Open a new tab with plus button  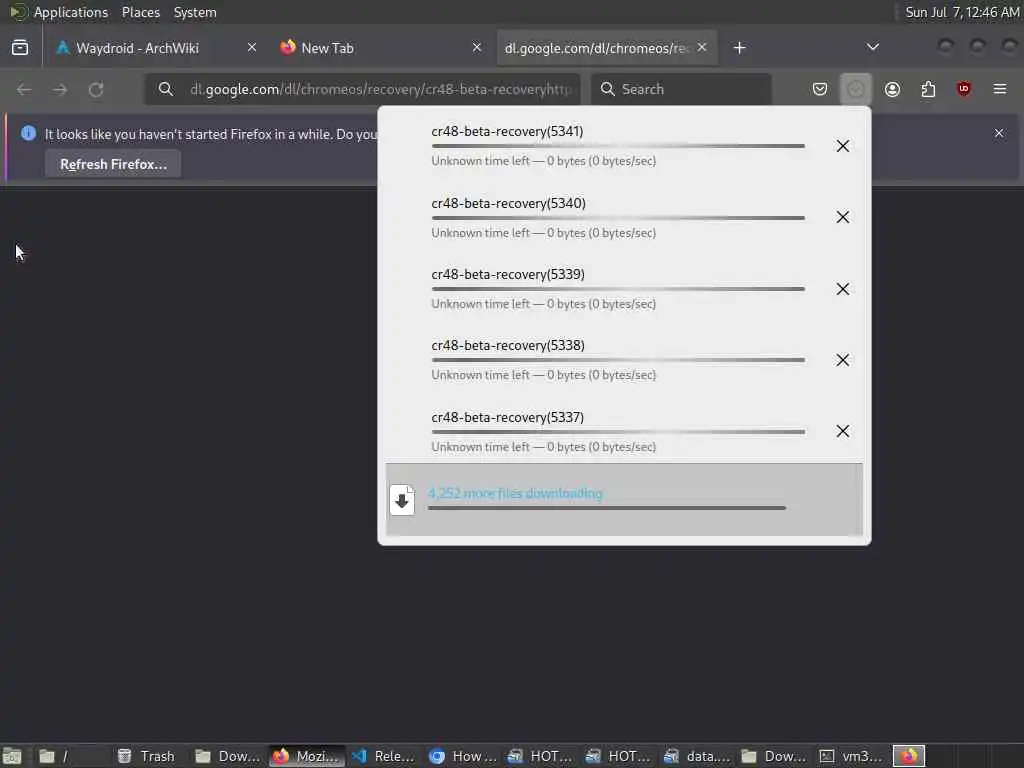[x=739, y=48]
